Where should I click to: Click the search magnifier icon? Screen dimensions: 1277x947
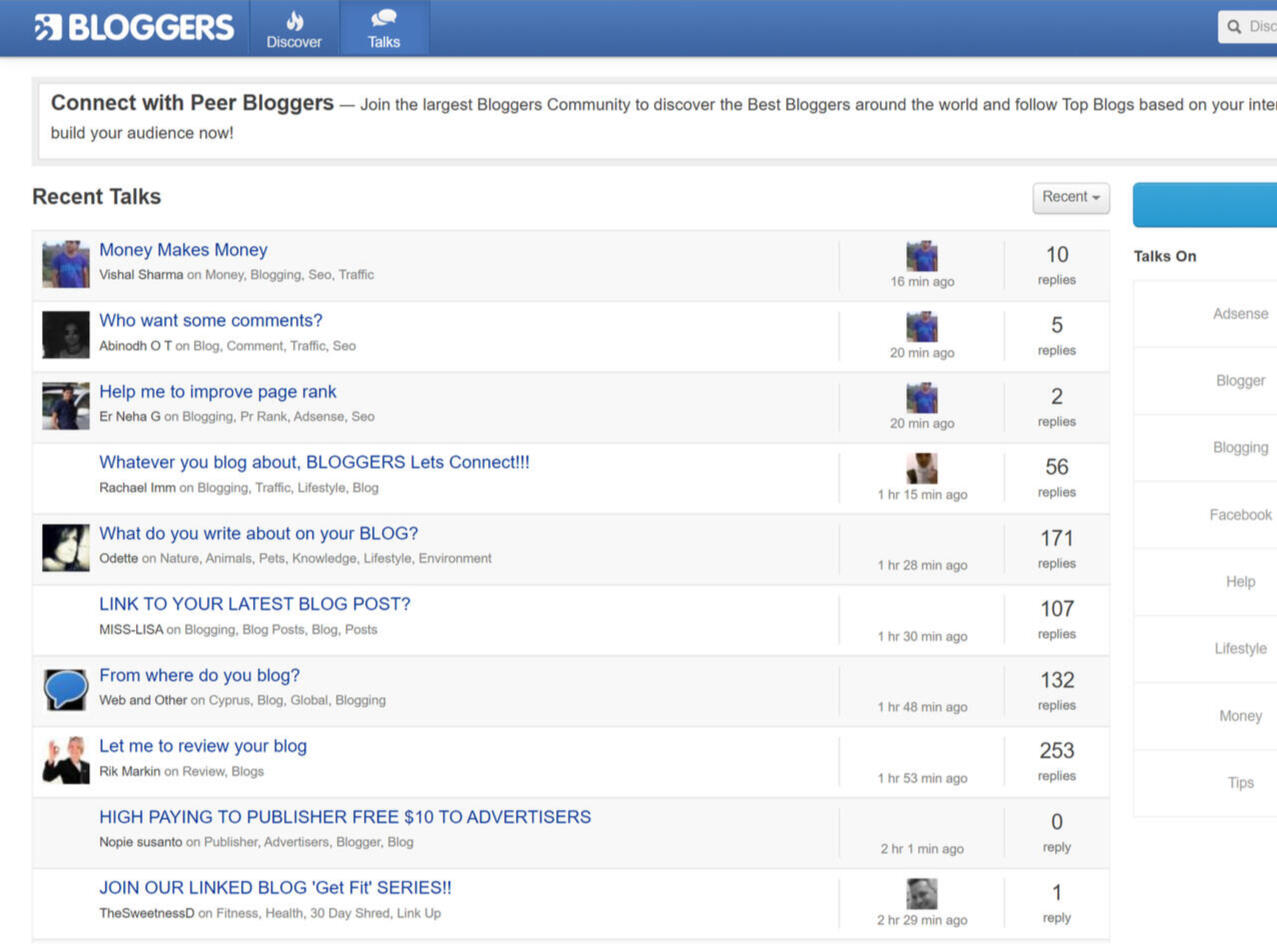[1232, 26]
